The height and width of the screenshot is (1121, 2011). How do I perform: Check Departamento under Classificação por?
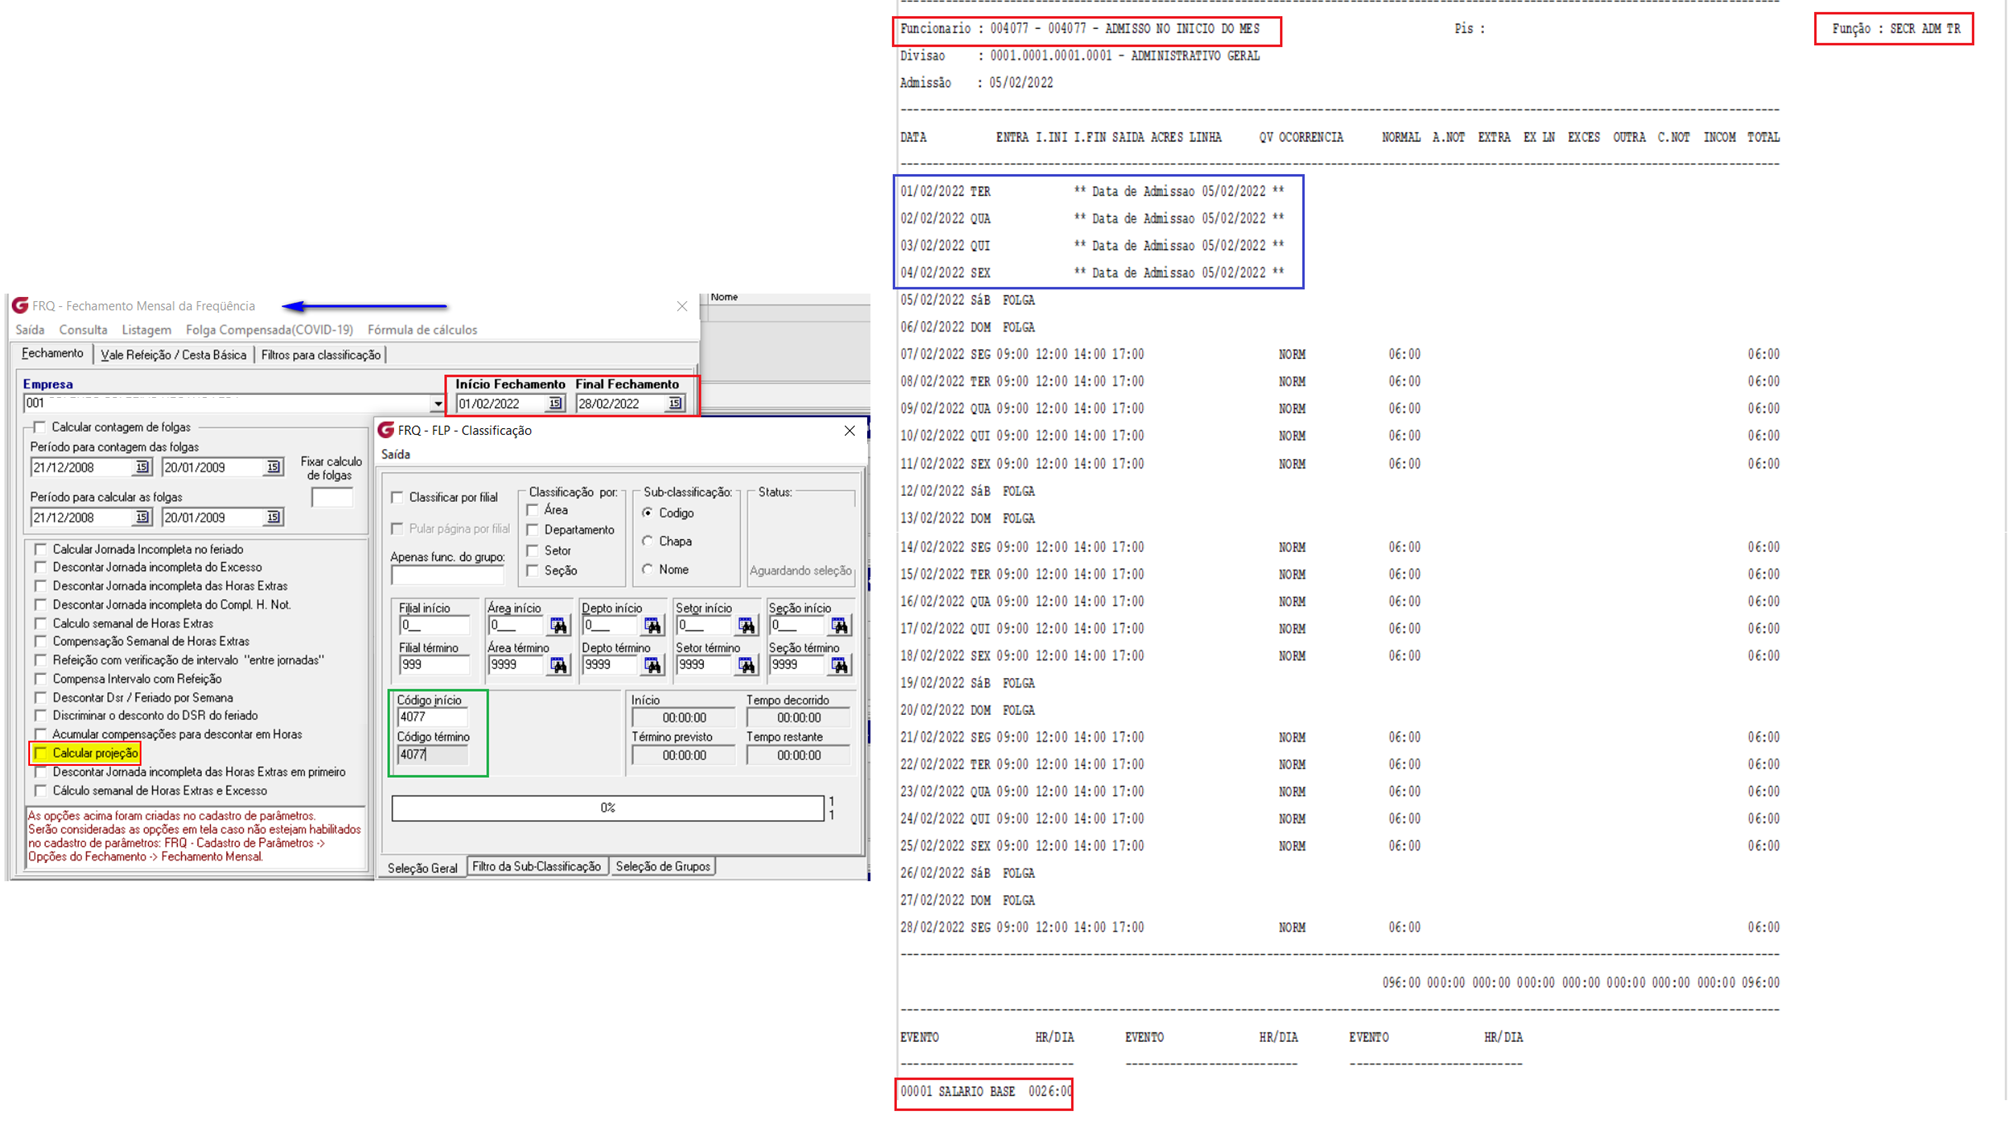[x=533, y=530]
